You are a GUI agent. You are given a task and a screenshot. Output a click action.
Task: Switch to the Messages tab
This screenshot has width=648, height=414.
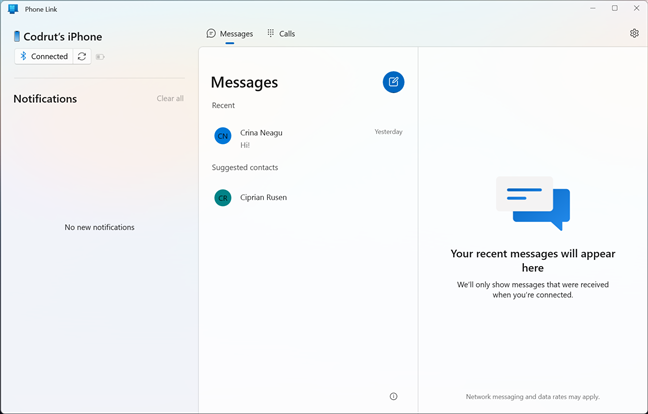230,34
